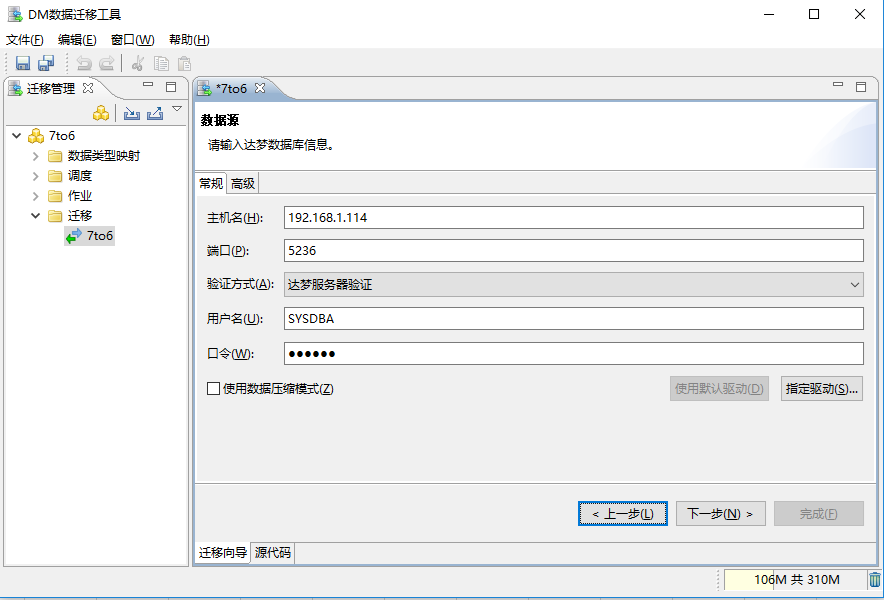
Task: Open the 帮助(H) menu
Action: [x=189, y=39]
